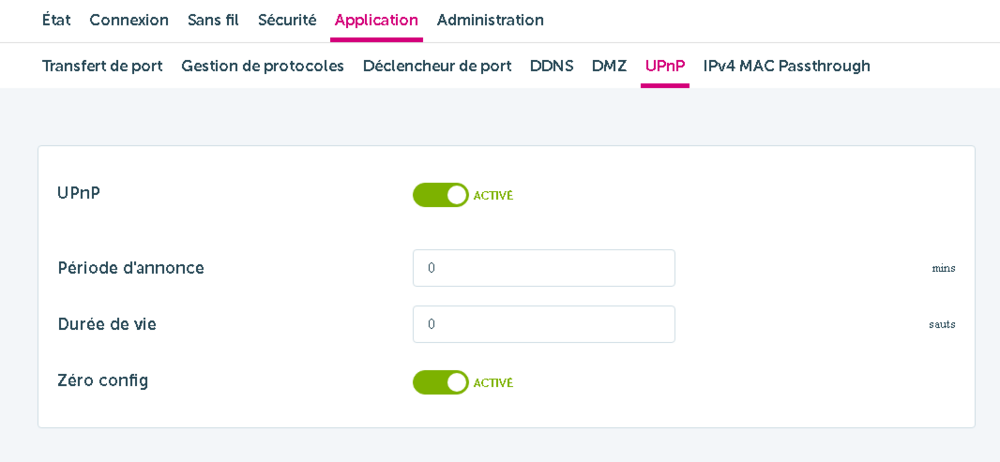The image size is (1000, 462).
Task: Select the Application tab
Action: pos(376,20)
